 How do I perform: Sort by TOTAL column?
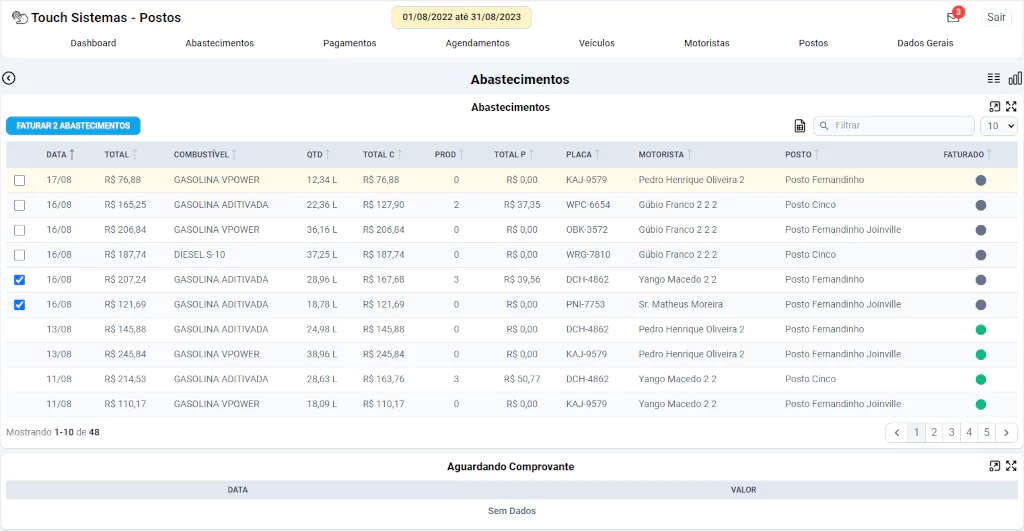pyautogui.click(x=121, y=155)
